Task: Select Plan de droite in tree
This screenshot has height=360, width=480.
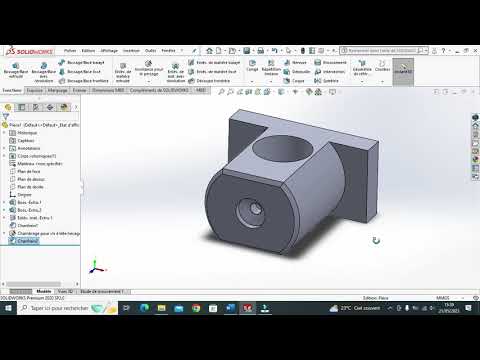Action: pos(27,187)
